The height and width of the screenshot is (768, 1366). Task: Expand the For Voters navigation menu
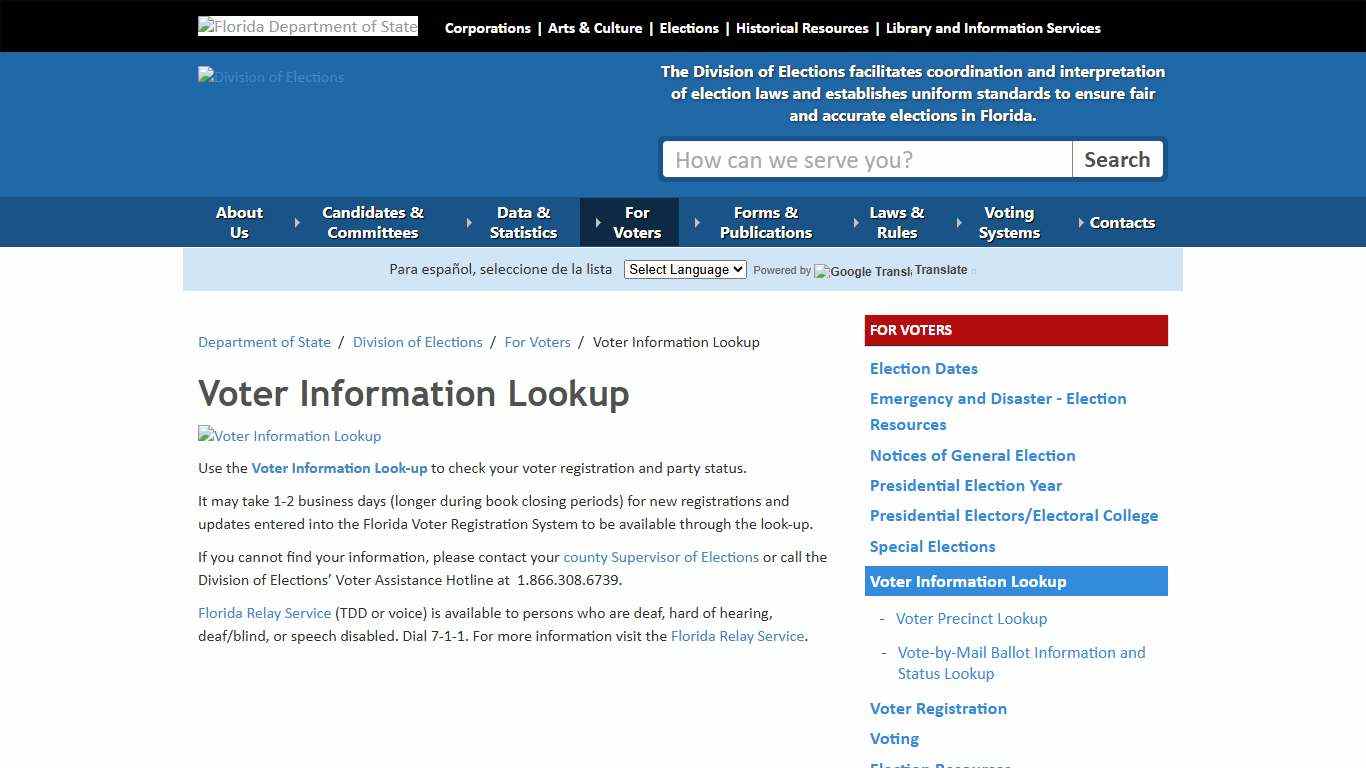coord(637,221)
